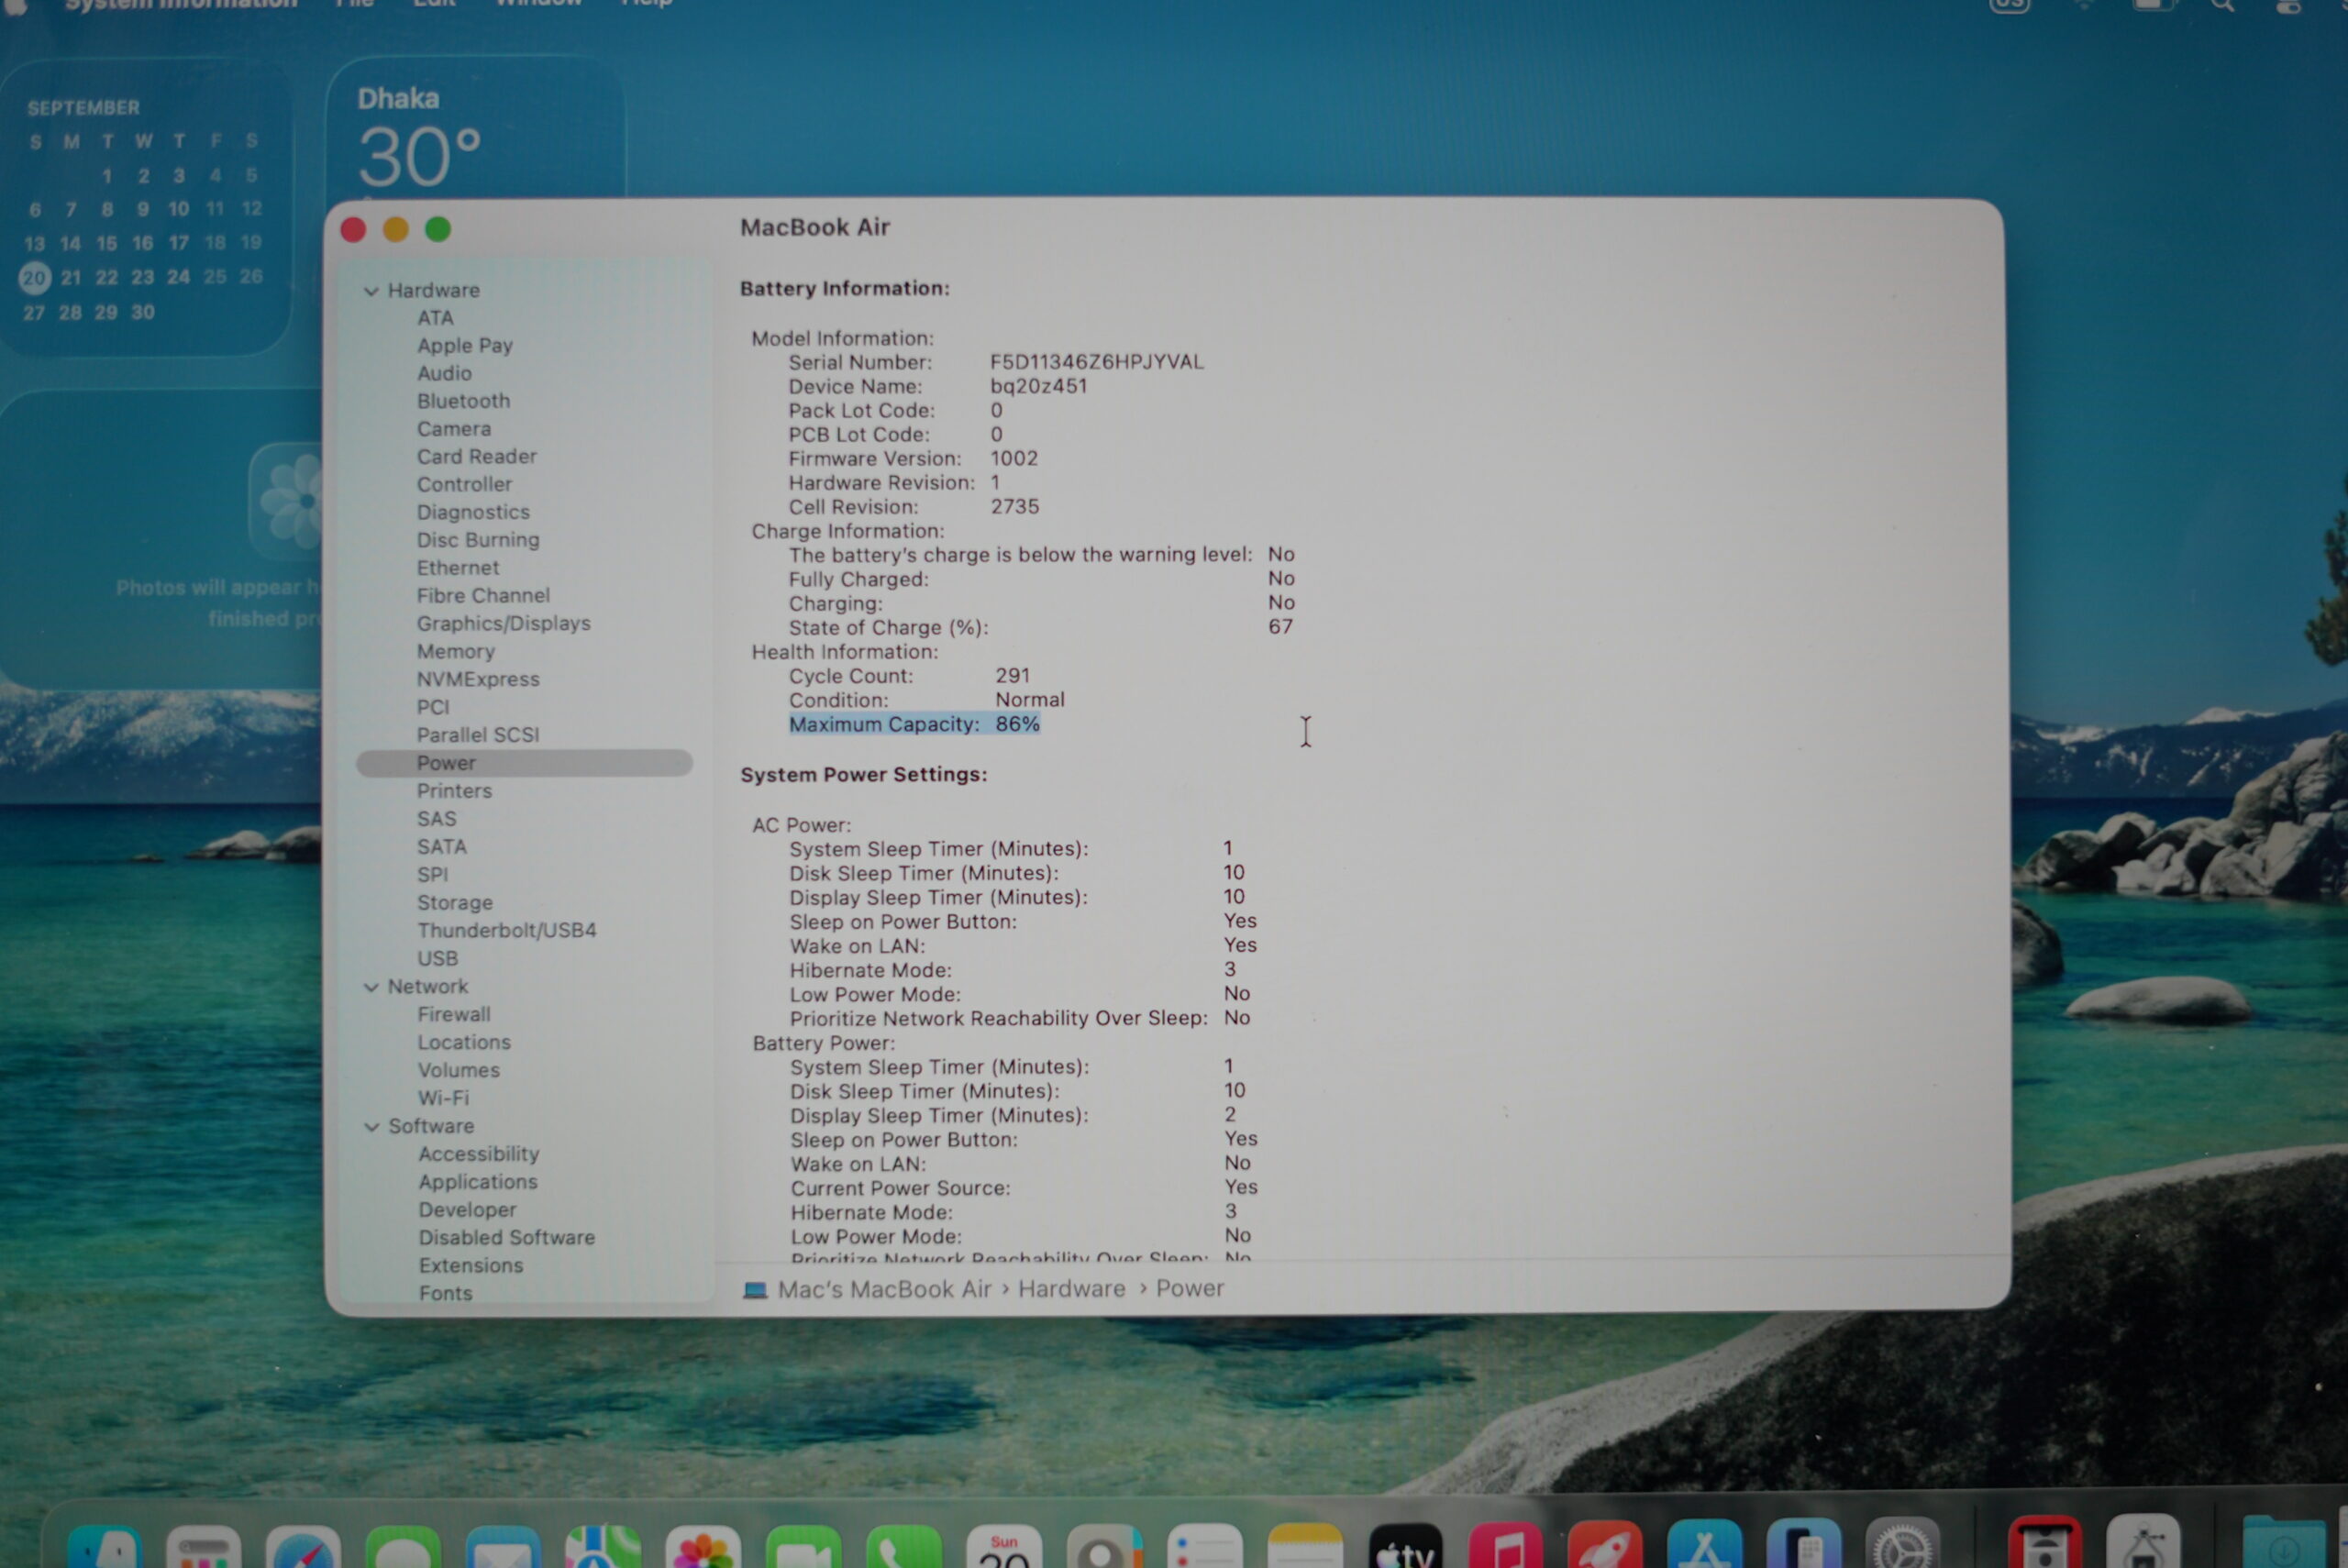The width and height of the screenshot is (2348, 1568).
Task: Click the highlighted Maximum Capacity 86% line
Action: coord(914,724)
